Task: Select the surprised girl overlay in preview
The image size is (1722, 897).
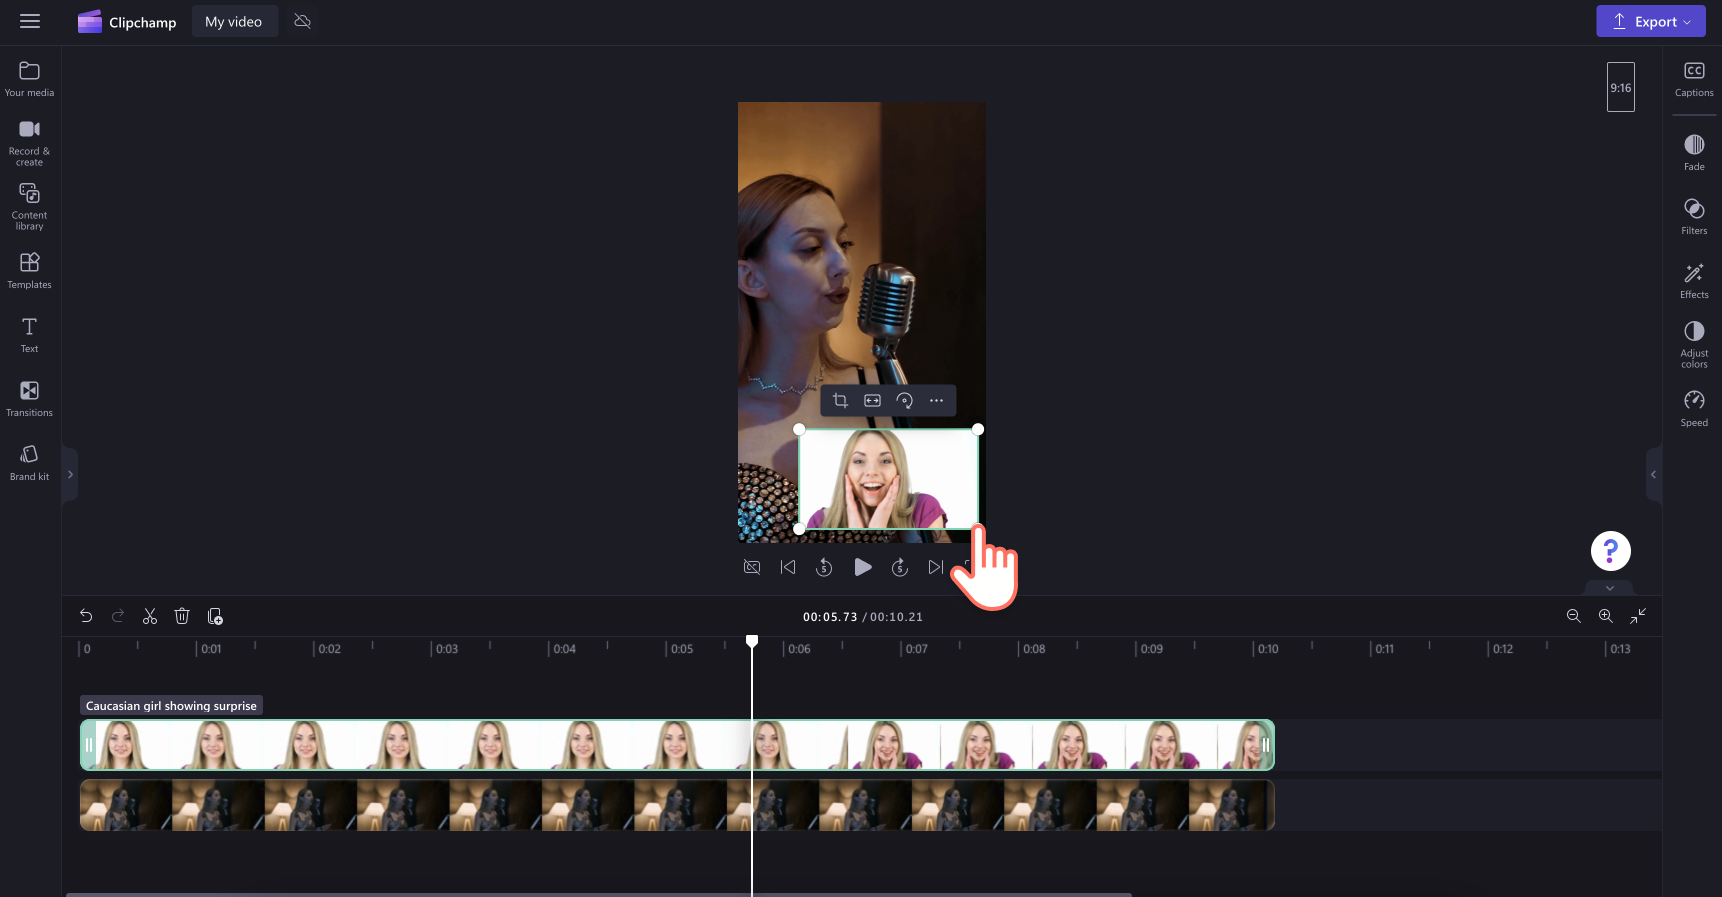Action: pos(888,479)
